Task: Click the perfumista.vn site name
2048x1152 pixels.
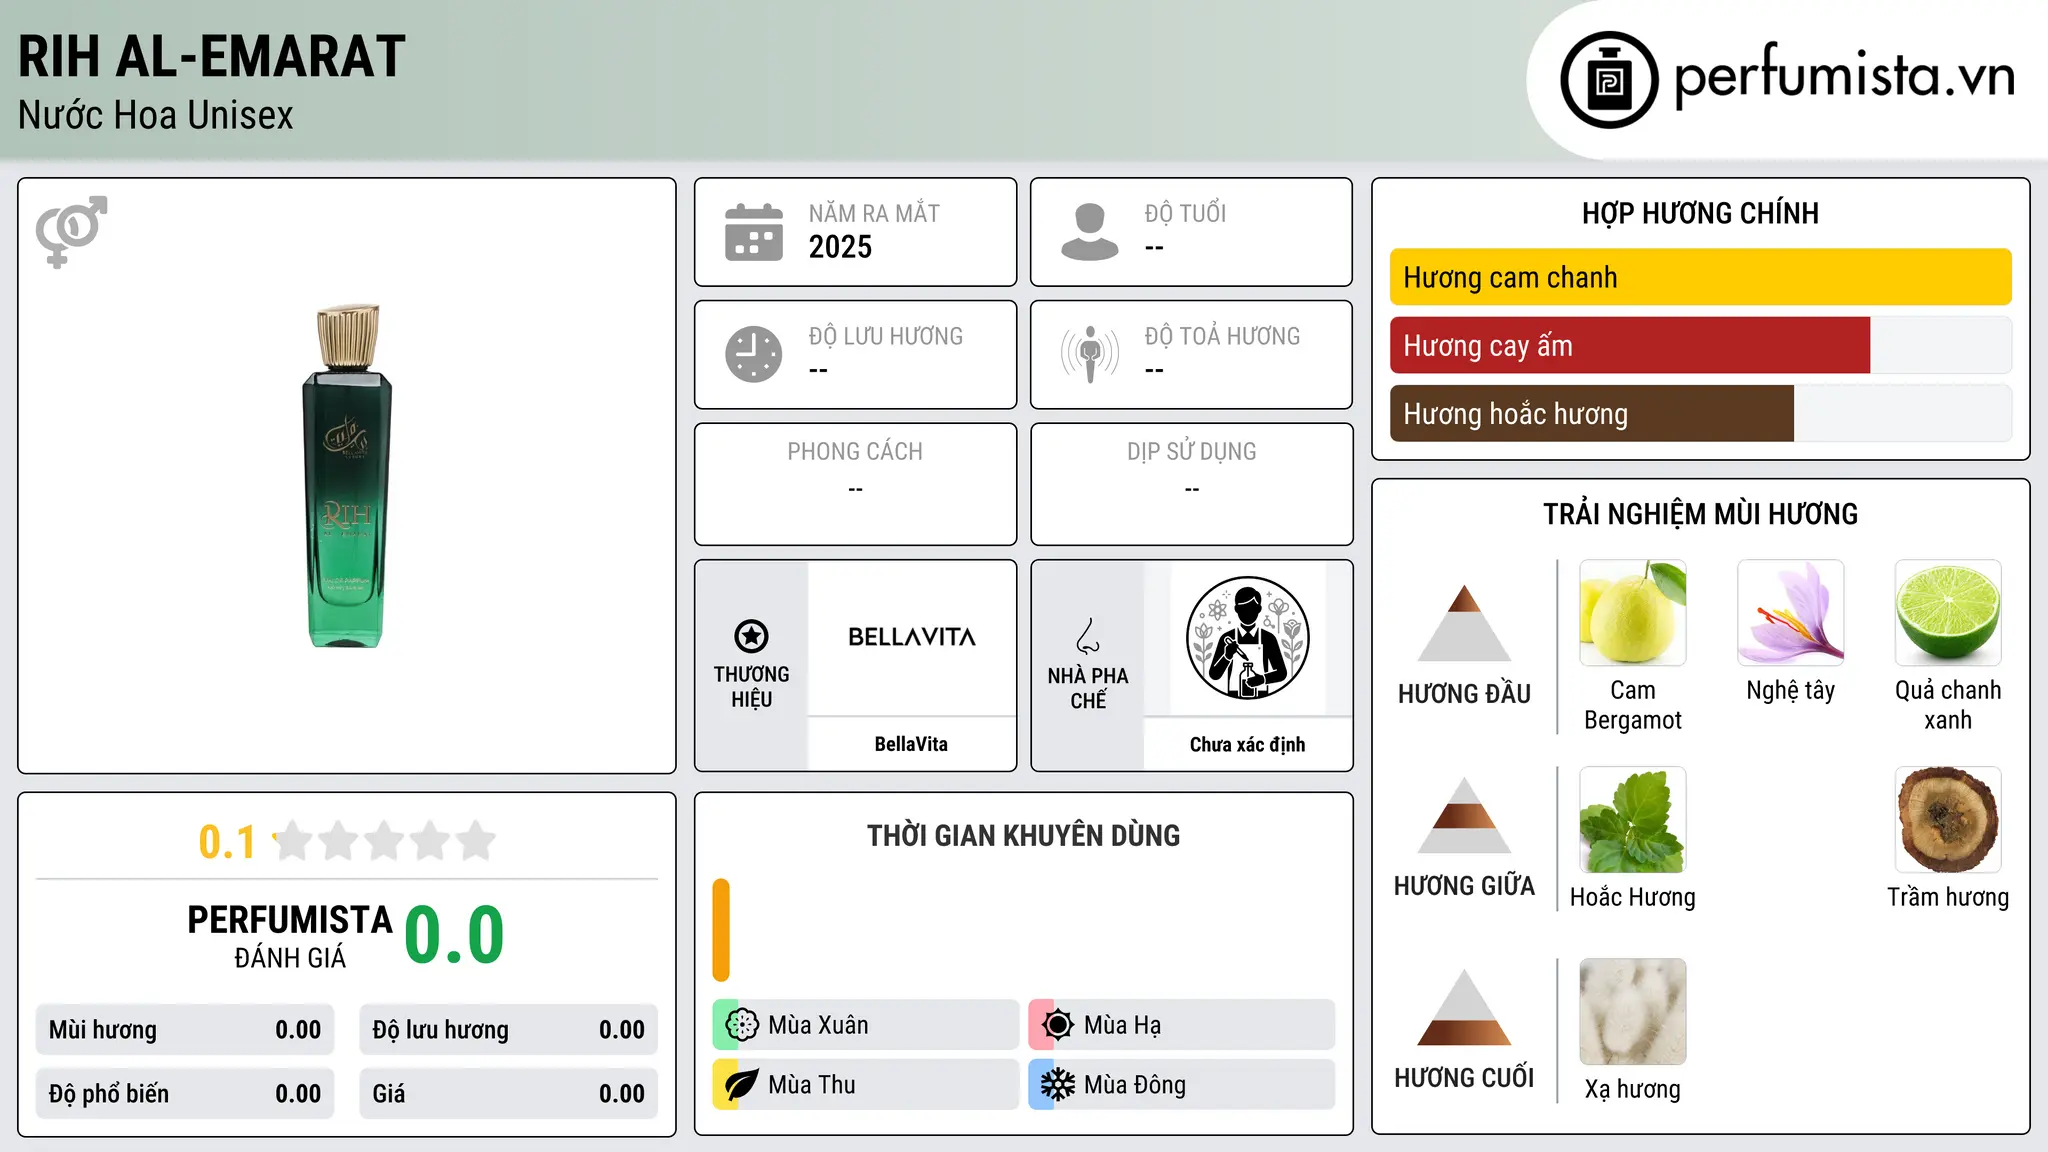Action: click(x=1845, y=76)
